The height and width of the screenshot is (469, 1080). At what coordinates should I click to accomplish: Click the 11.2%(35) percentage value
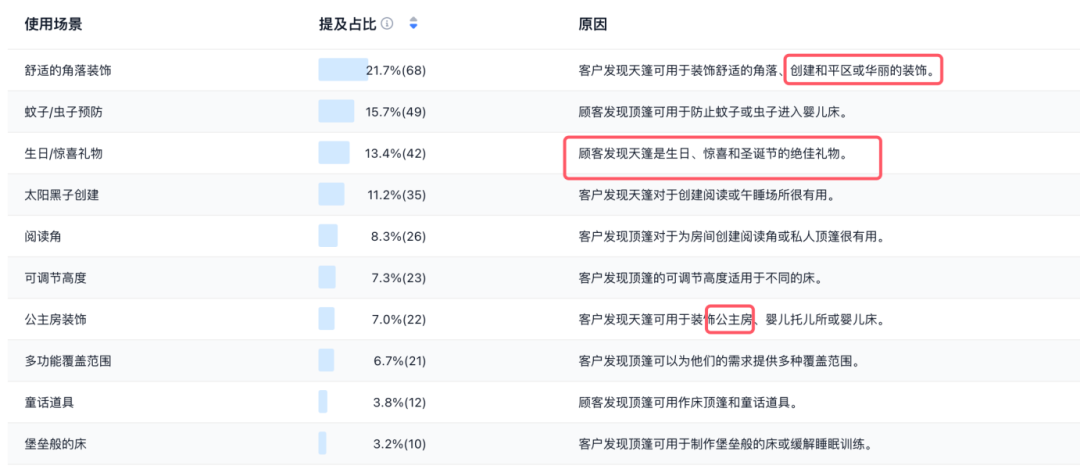(396, 195)
